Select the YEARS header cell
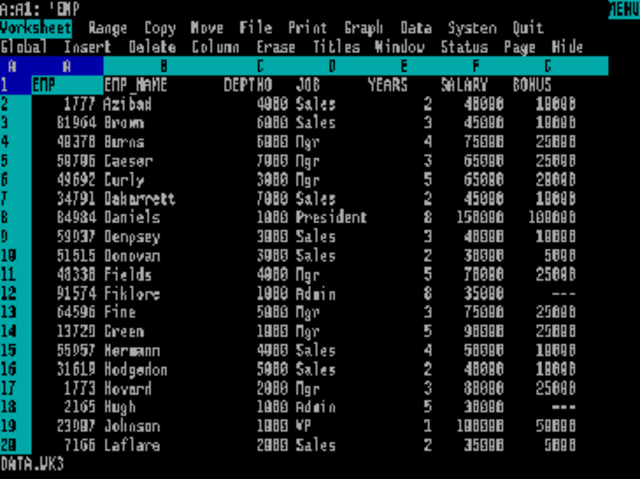The height and width of the screenshot is (479, 640). 388,85
